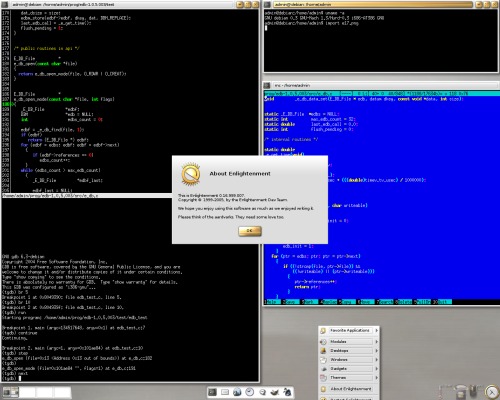
Task: Click 10Quit in mc editor key bar
Action: (442, 302)
